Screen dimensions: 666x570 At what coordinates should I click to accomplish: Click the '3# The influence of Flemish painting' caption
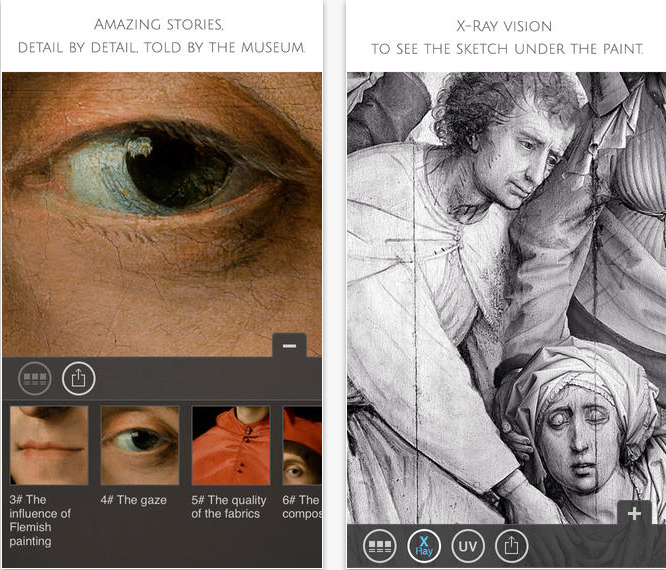(x=40, y=520)
